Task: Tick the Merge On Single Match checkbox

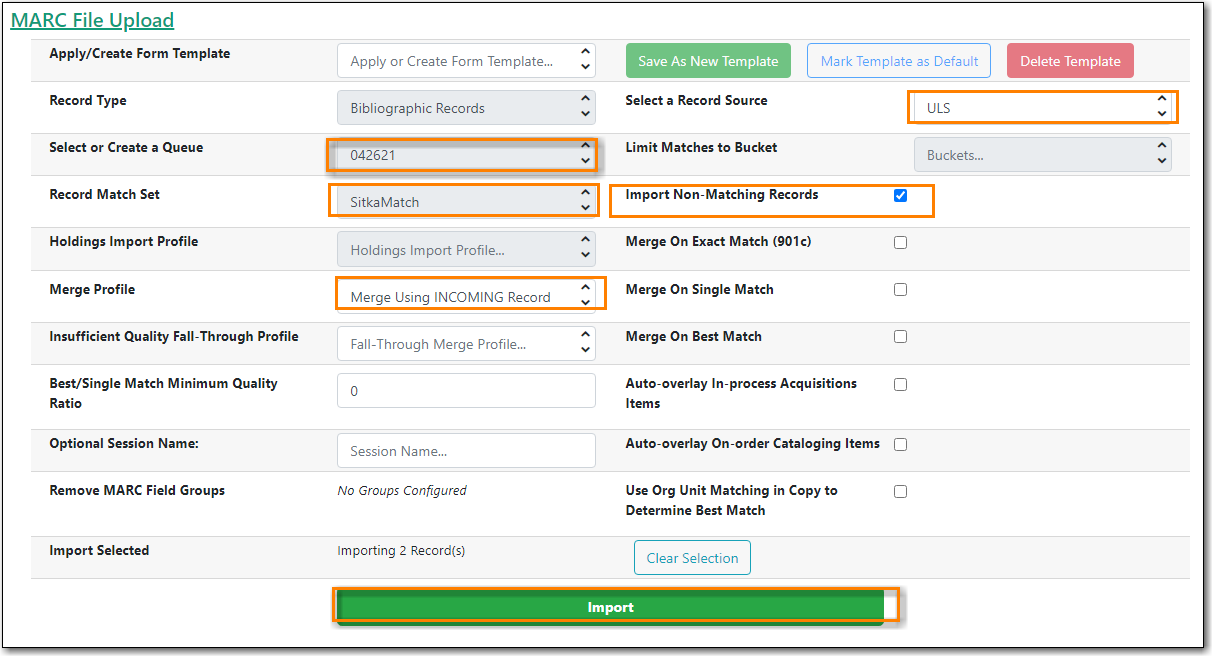Action: pos(900,289)
